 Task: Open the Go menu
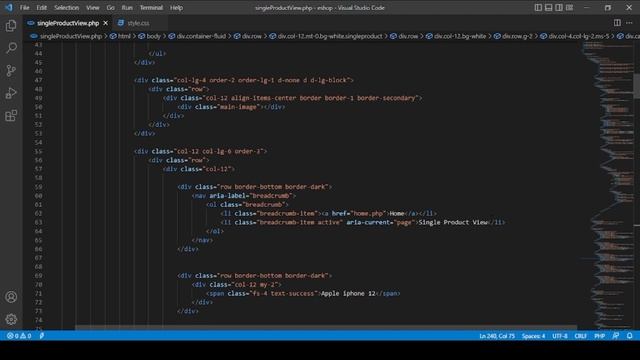click(111, 8)
